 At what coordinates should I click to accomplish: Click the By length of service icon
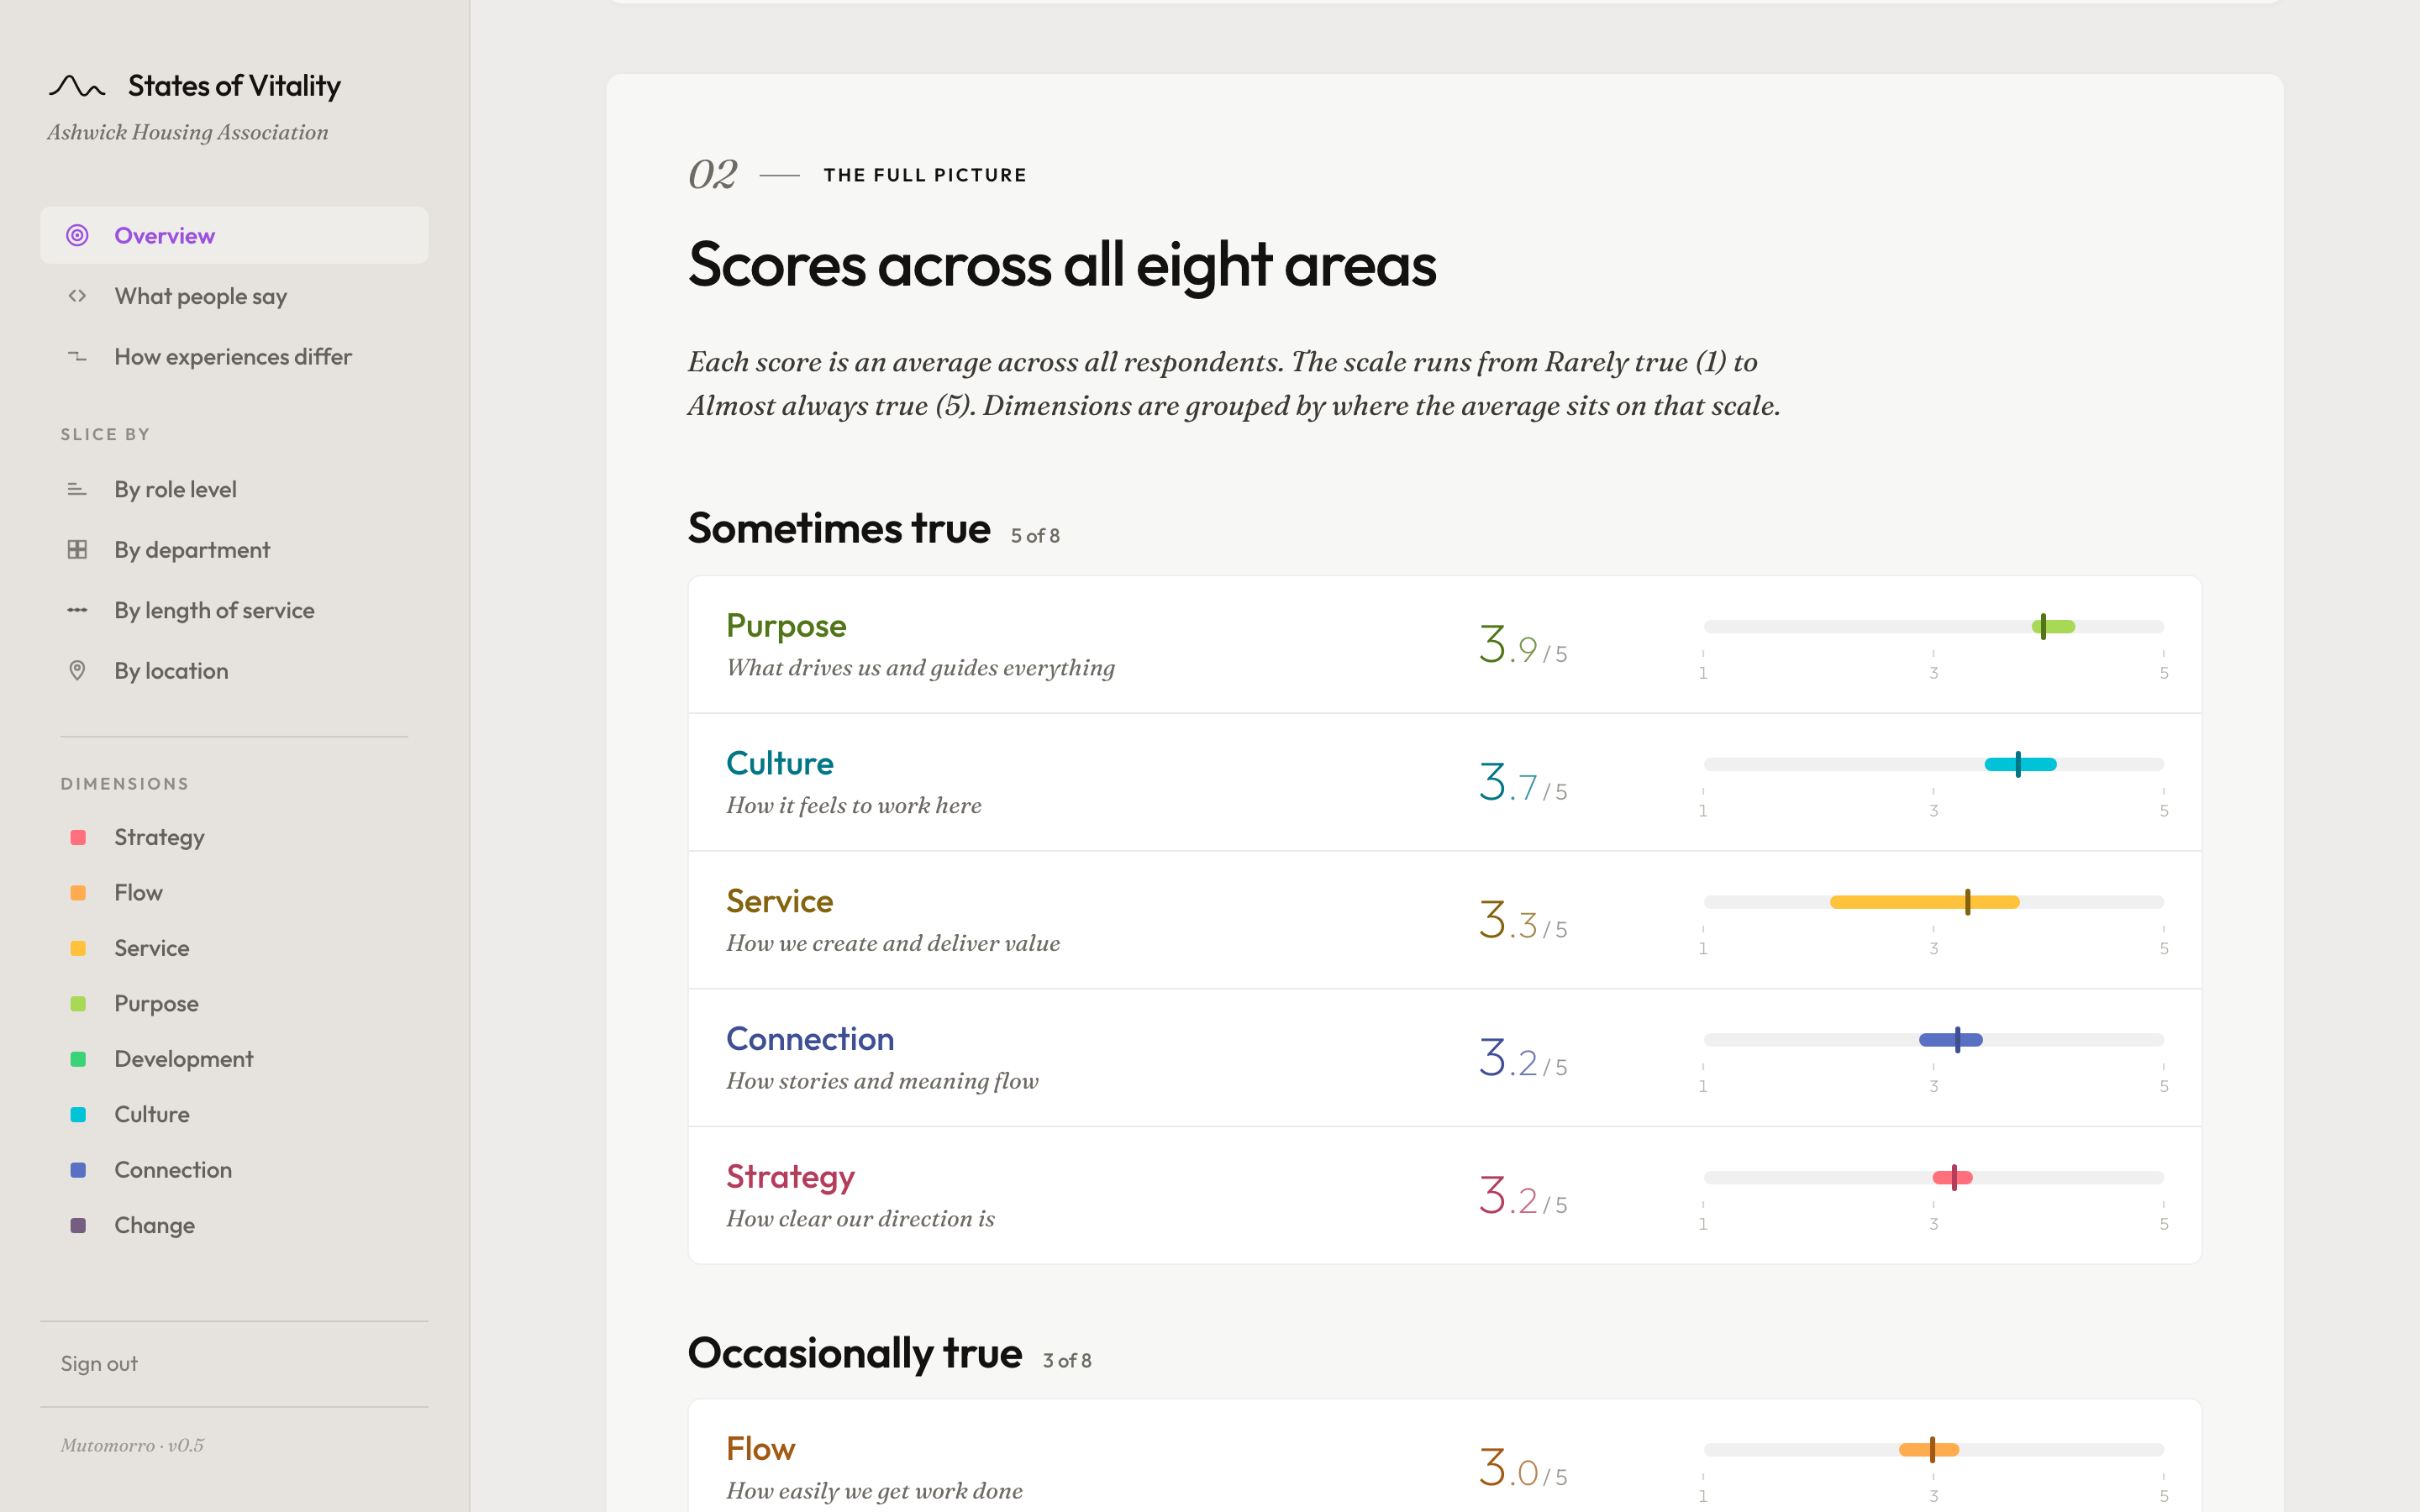click(77, 611)
